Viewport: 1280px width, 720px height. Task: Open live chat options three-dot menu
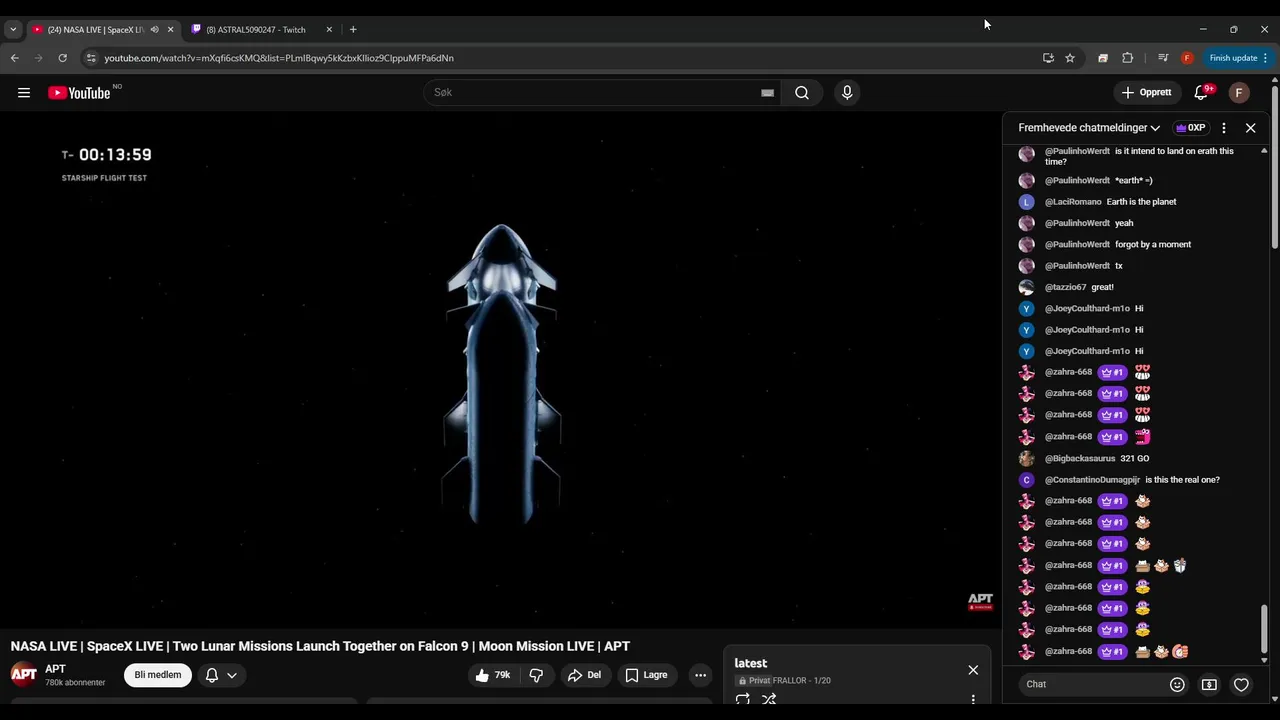(x=1223, y=128)
